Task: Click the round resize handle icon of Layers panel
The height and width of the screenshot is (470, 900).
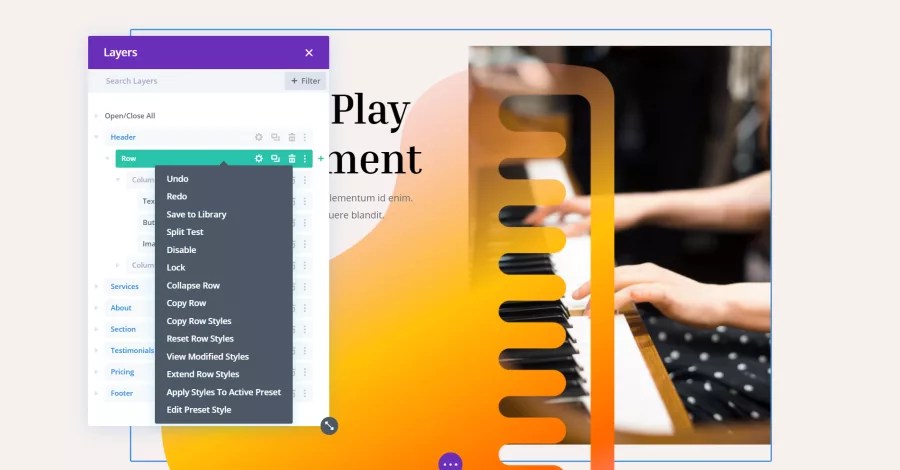Action: (329, 426)
